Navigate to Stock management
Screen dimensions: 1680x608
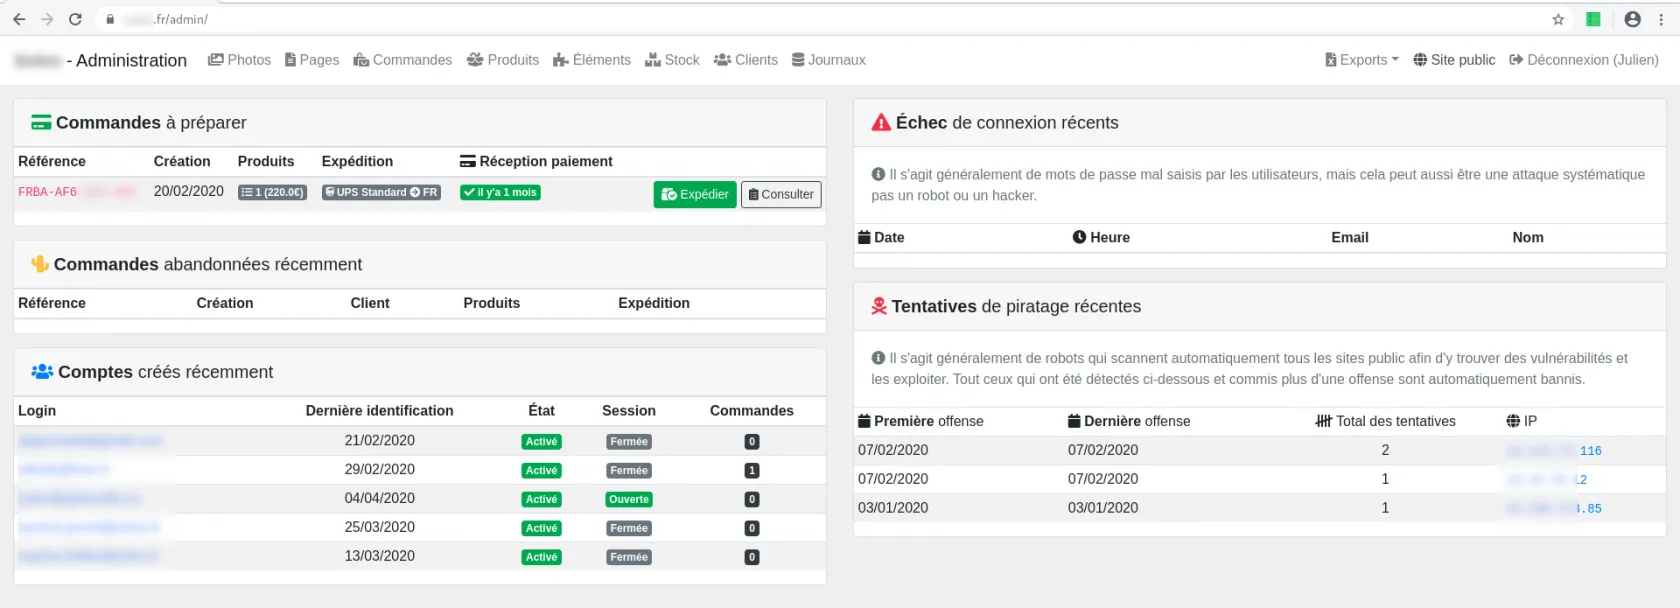point(672,60)
